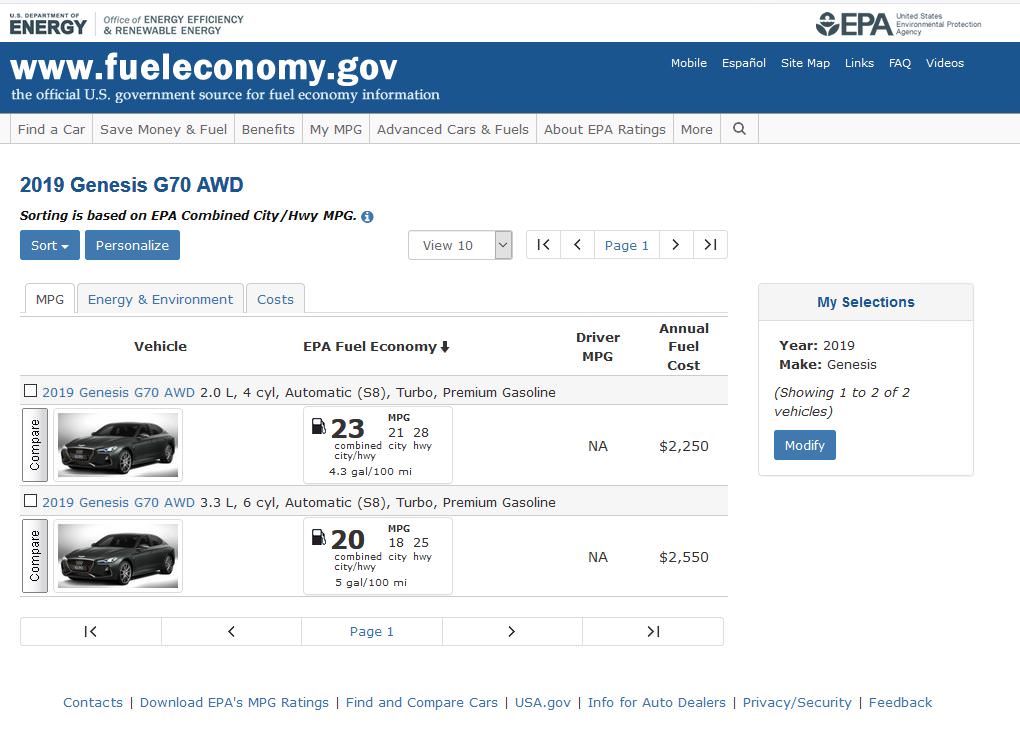Click Page 1 in the bottom pager
Screen dimensions: 1020x752
tap(371, 632)
